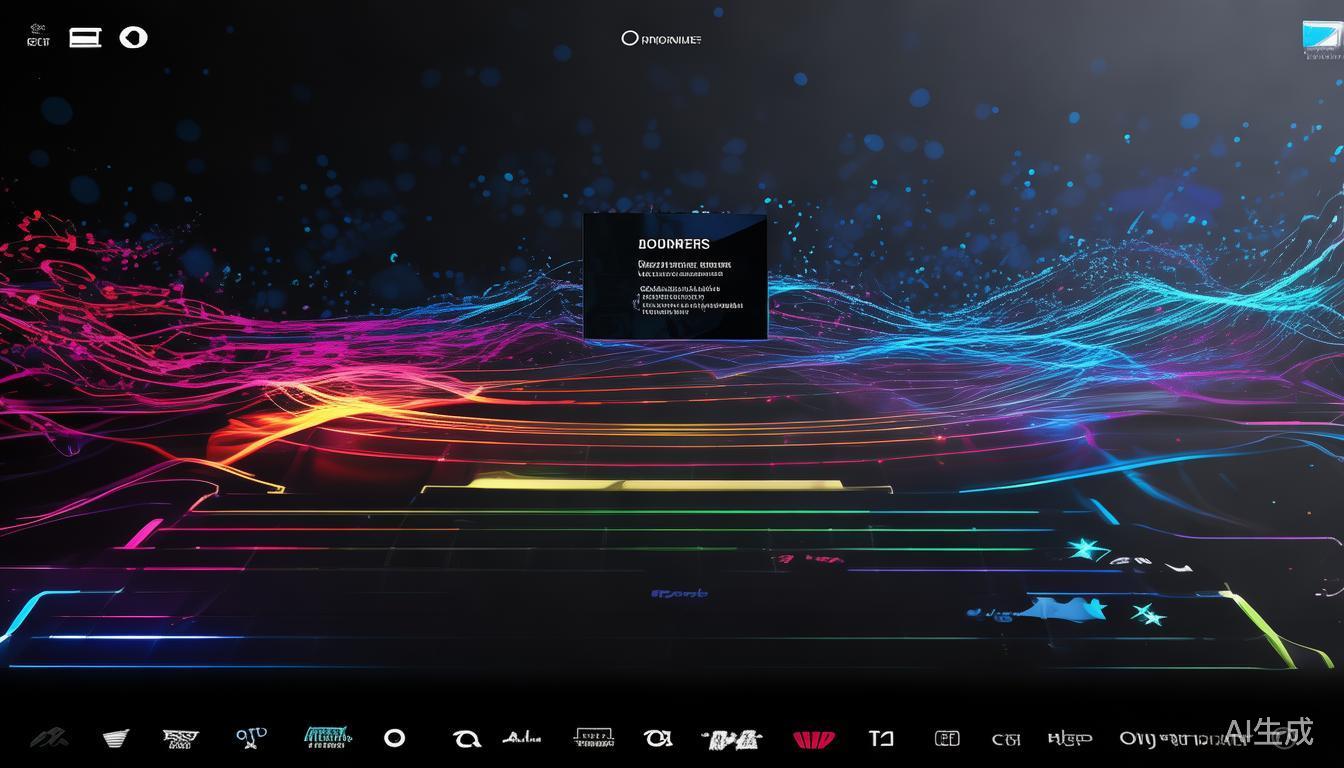
Task: Click the top-center circle title label
Action: click(661, 39)
